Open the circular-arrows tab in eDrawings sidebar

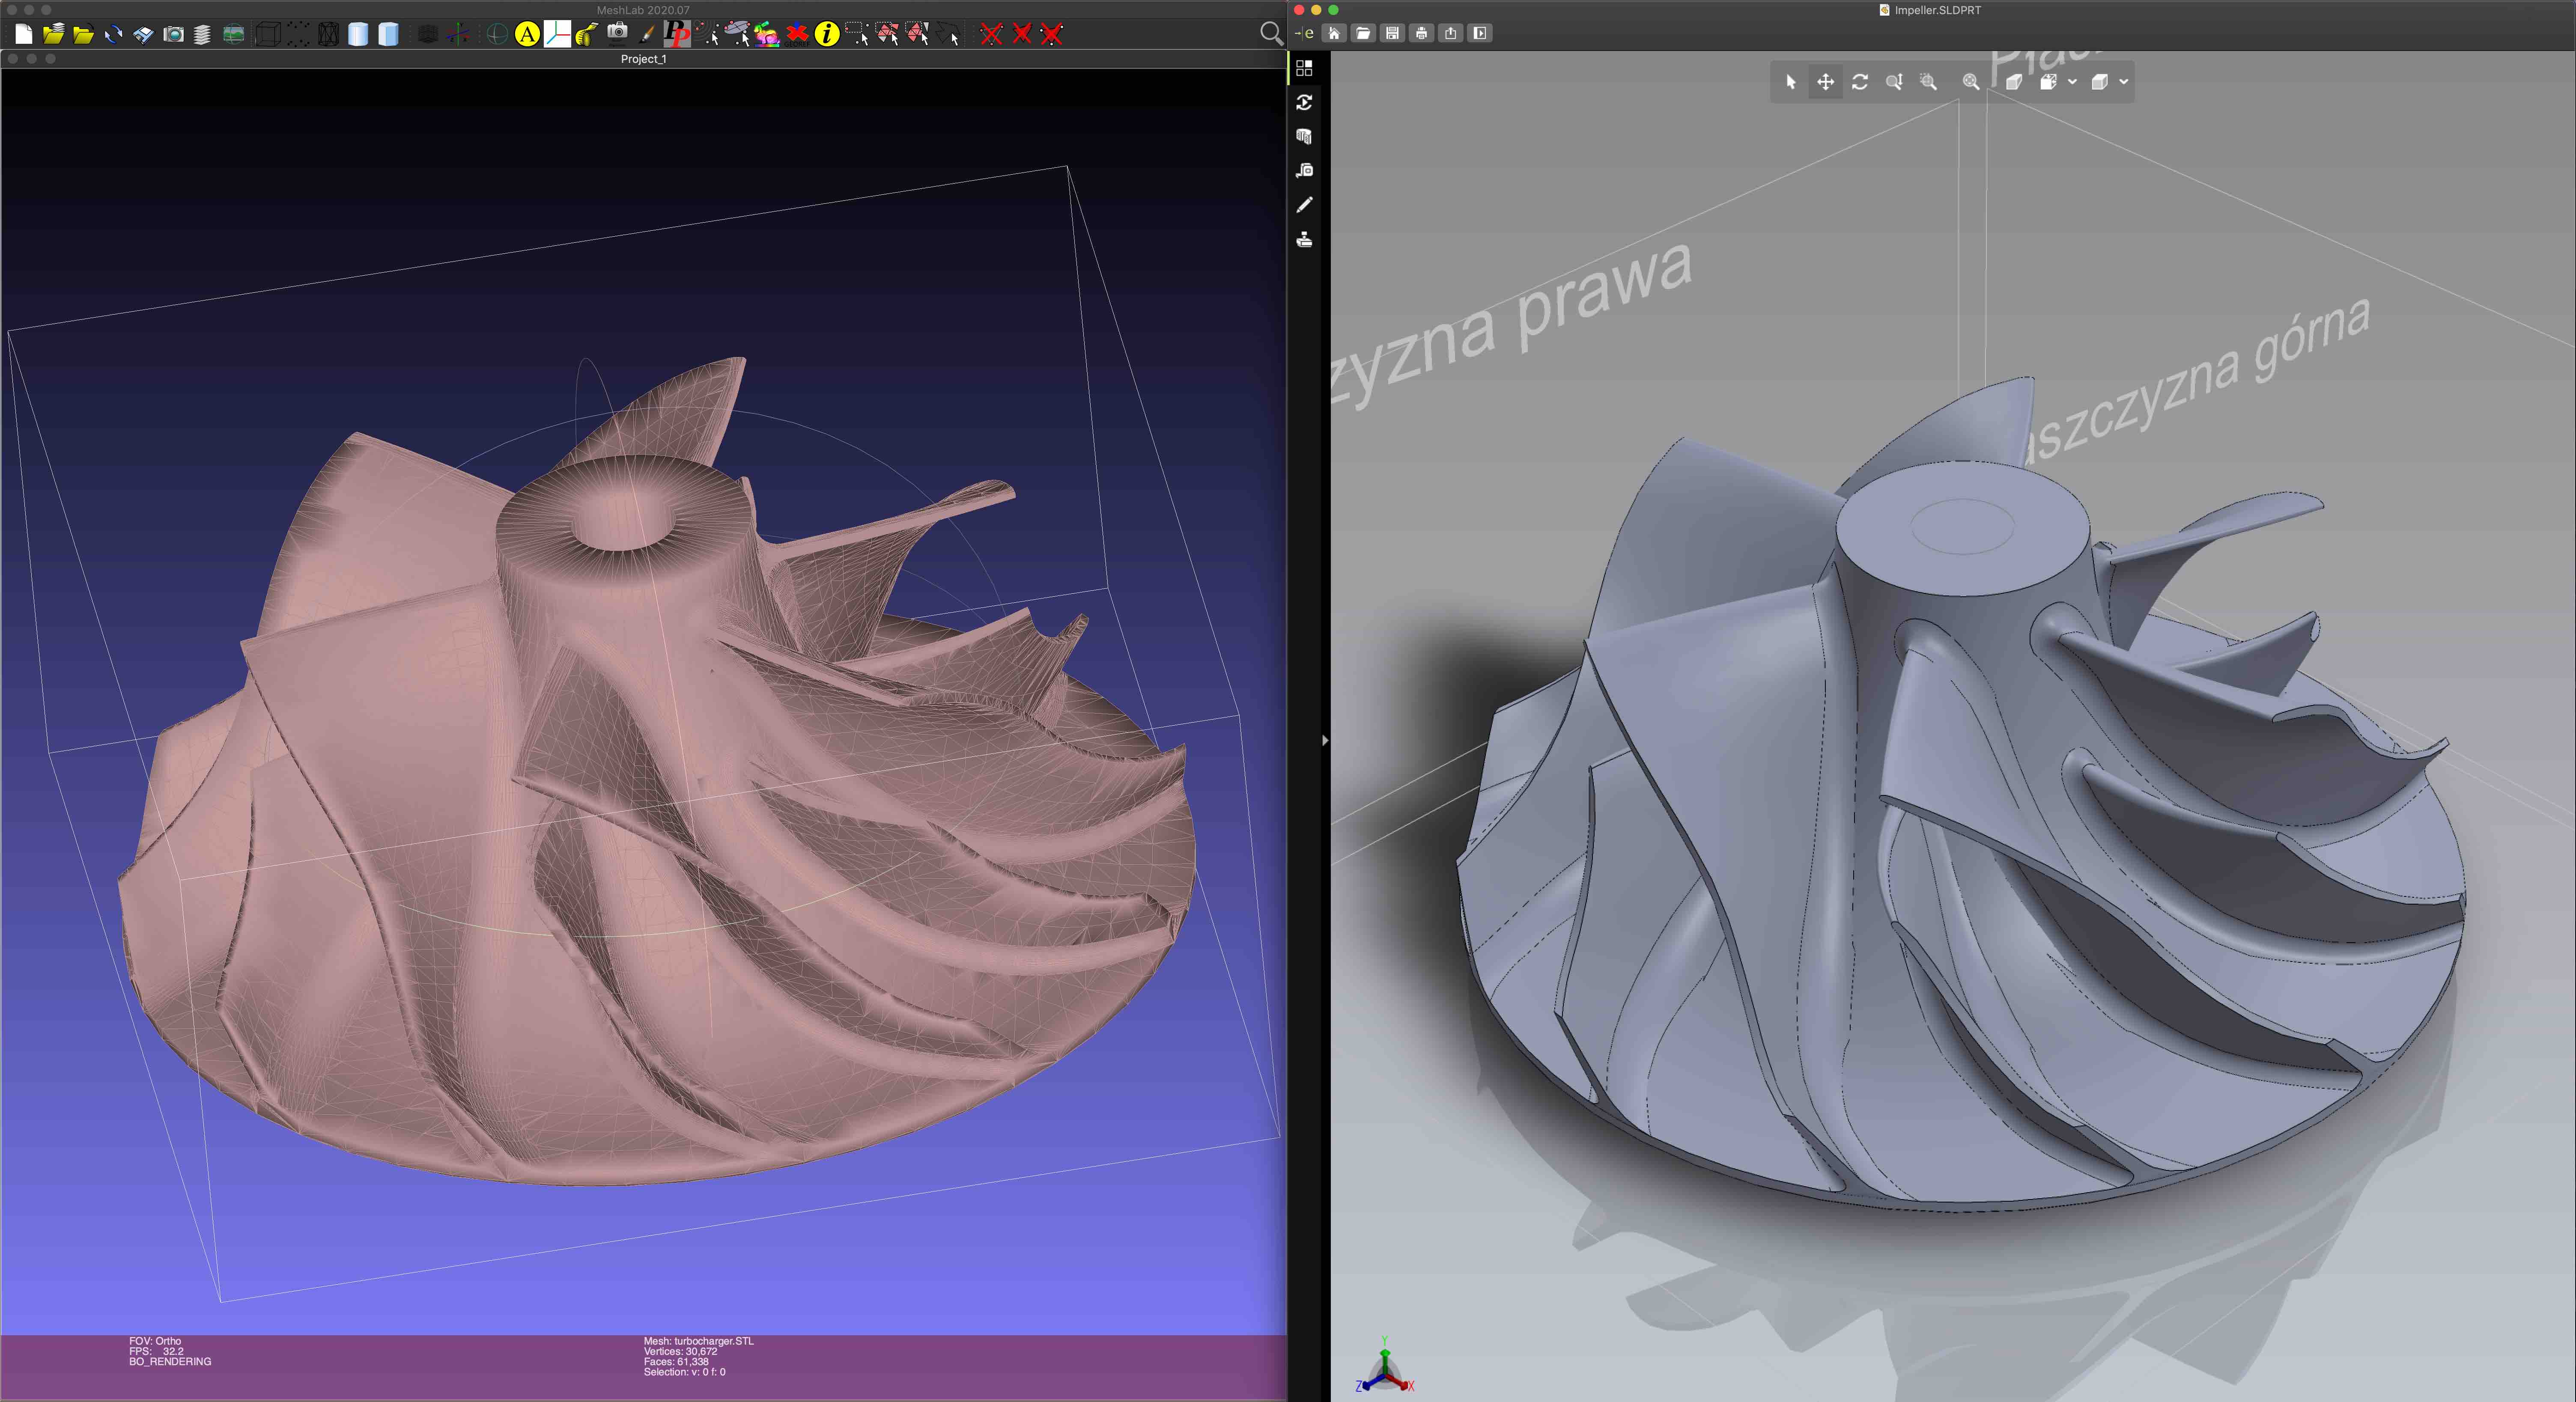[1304, 102]
